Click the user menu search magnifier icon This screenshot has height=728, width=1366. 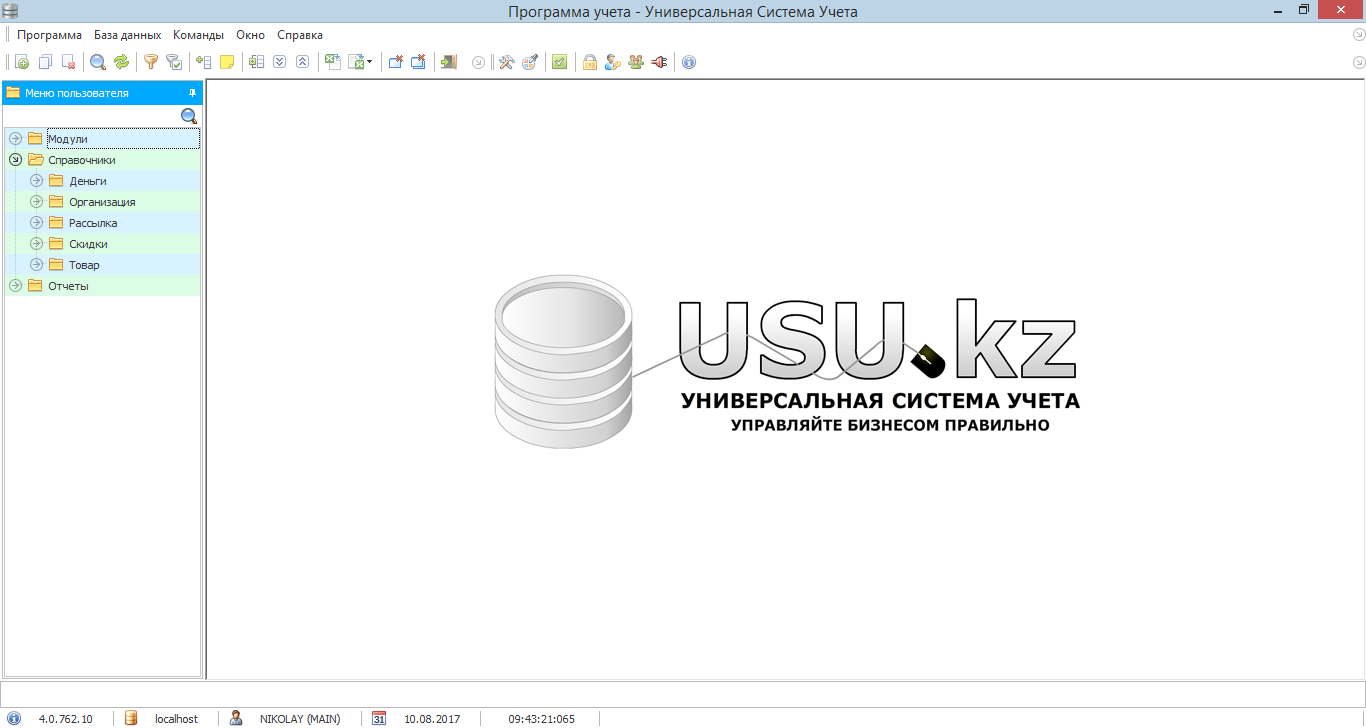[x=189, y=117]
